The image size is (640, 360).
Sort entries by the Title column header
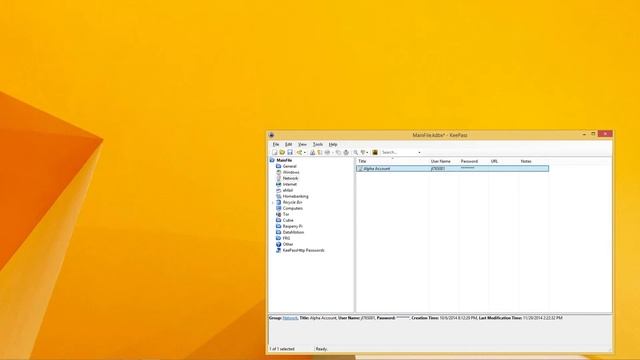tap(392, 161)
